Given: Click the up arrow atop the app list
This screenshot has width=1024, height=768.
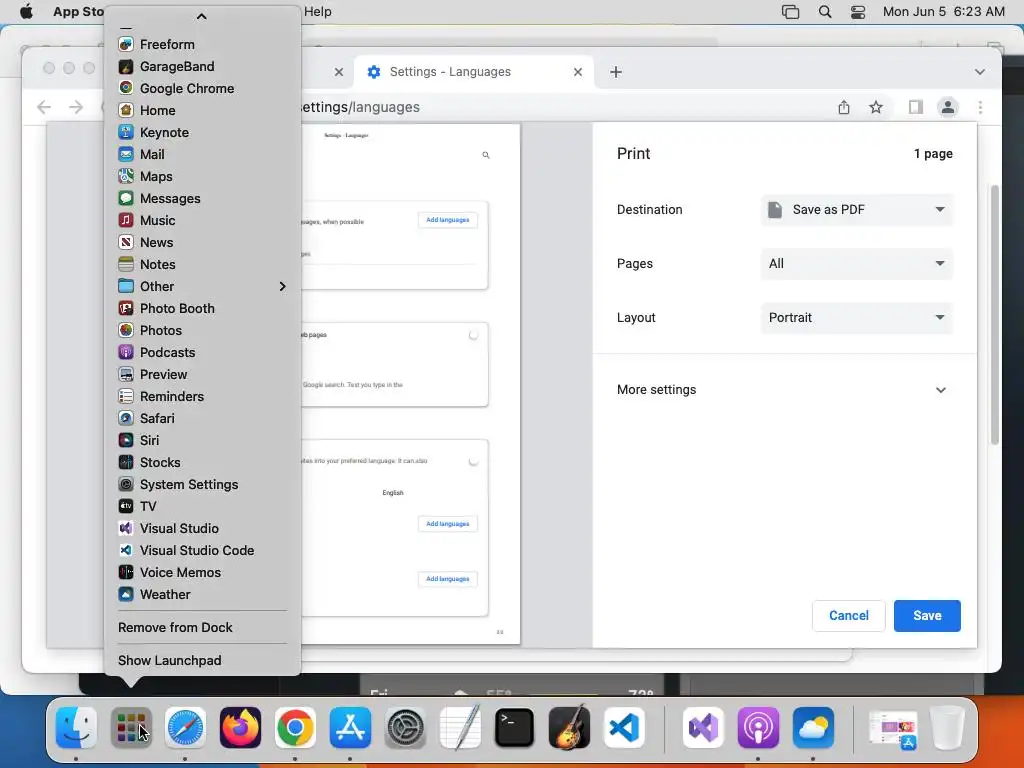Looking at the screenshot, I should coord(202,16).
